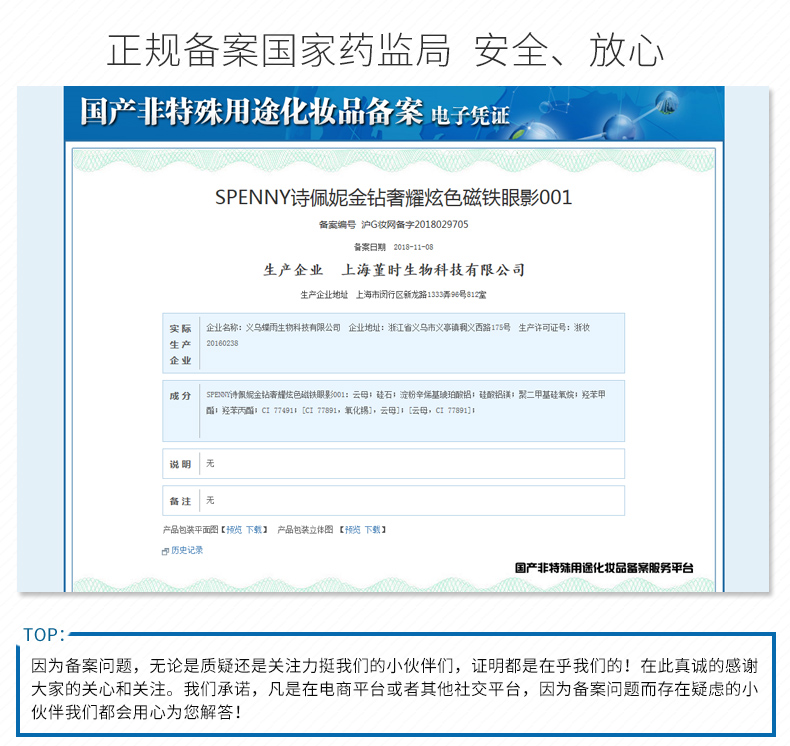
Task: Click the 实际生产企业 row label
Action: [180, 344]
